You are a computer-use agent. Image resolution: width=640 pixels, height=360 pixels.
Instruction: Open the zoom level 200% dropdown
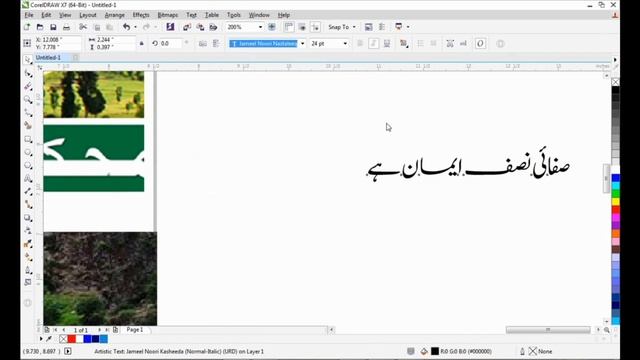260,27
